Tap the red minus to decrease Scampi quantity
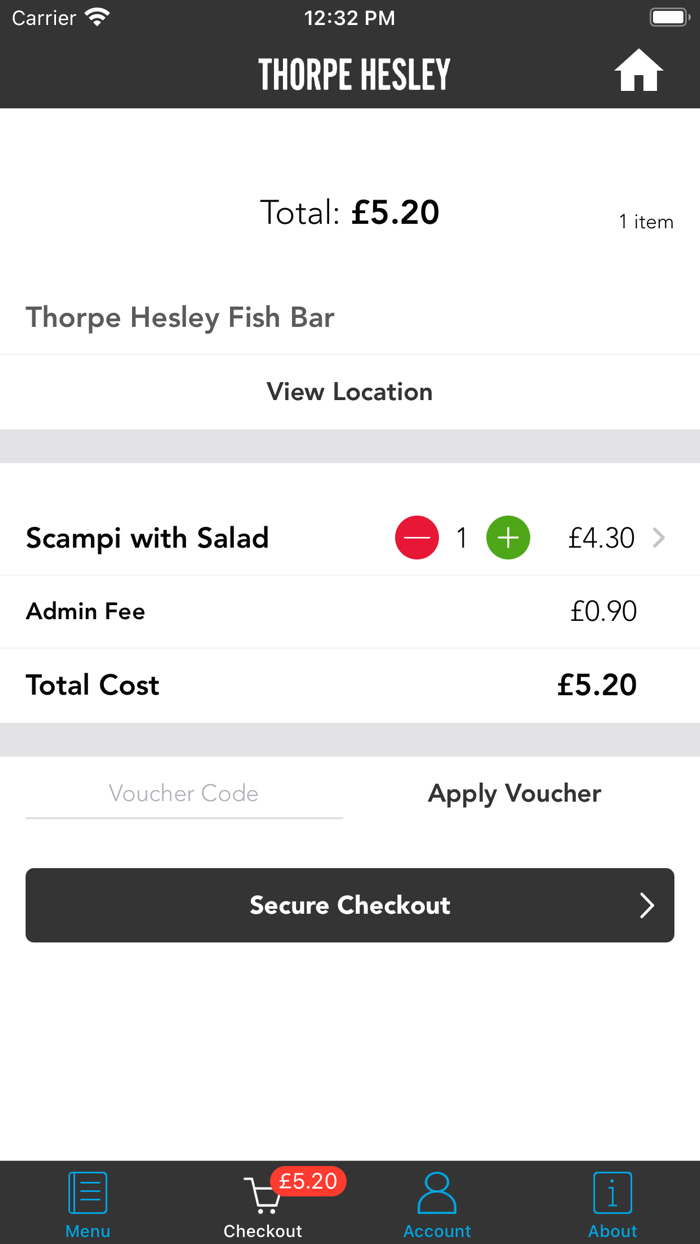700x1244 pixels. click(417, 537)
